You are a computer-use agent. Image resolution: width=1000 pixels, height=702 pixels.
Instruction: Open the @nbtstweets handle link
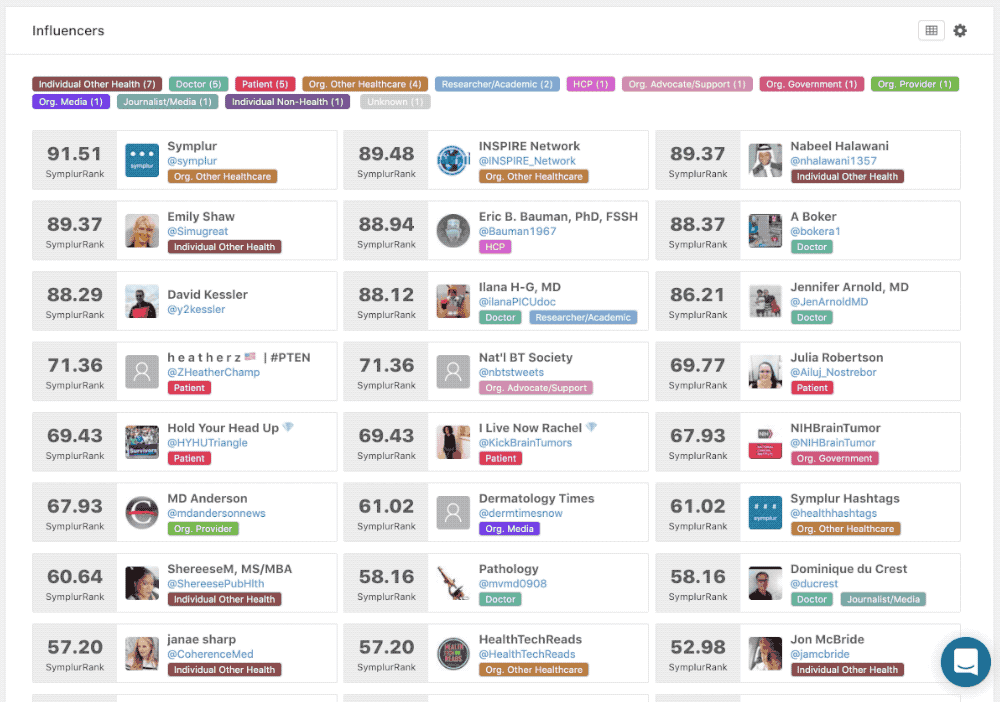[x=511, y=372]
